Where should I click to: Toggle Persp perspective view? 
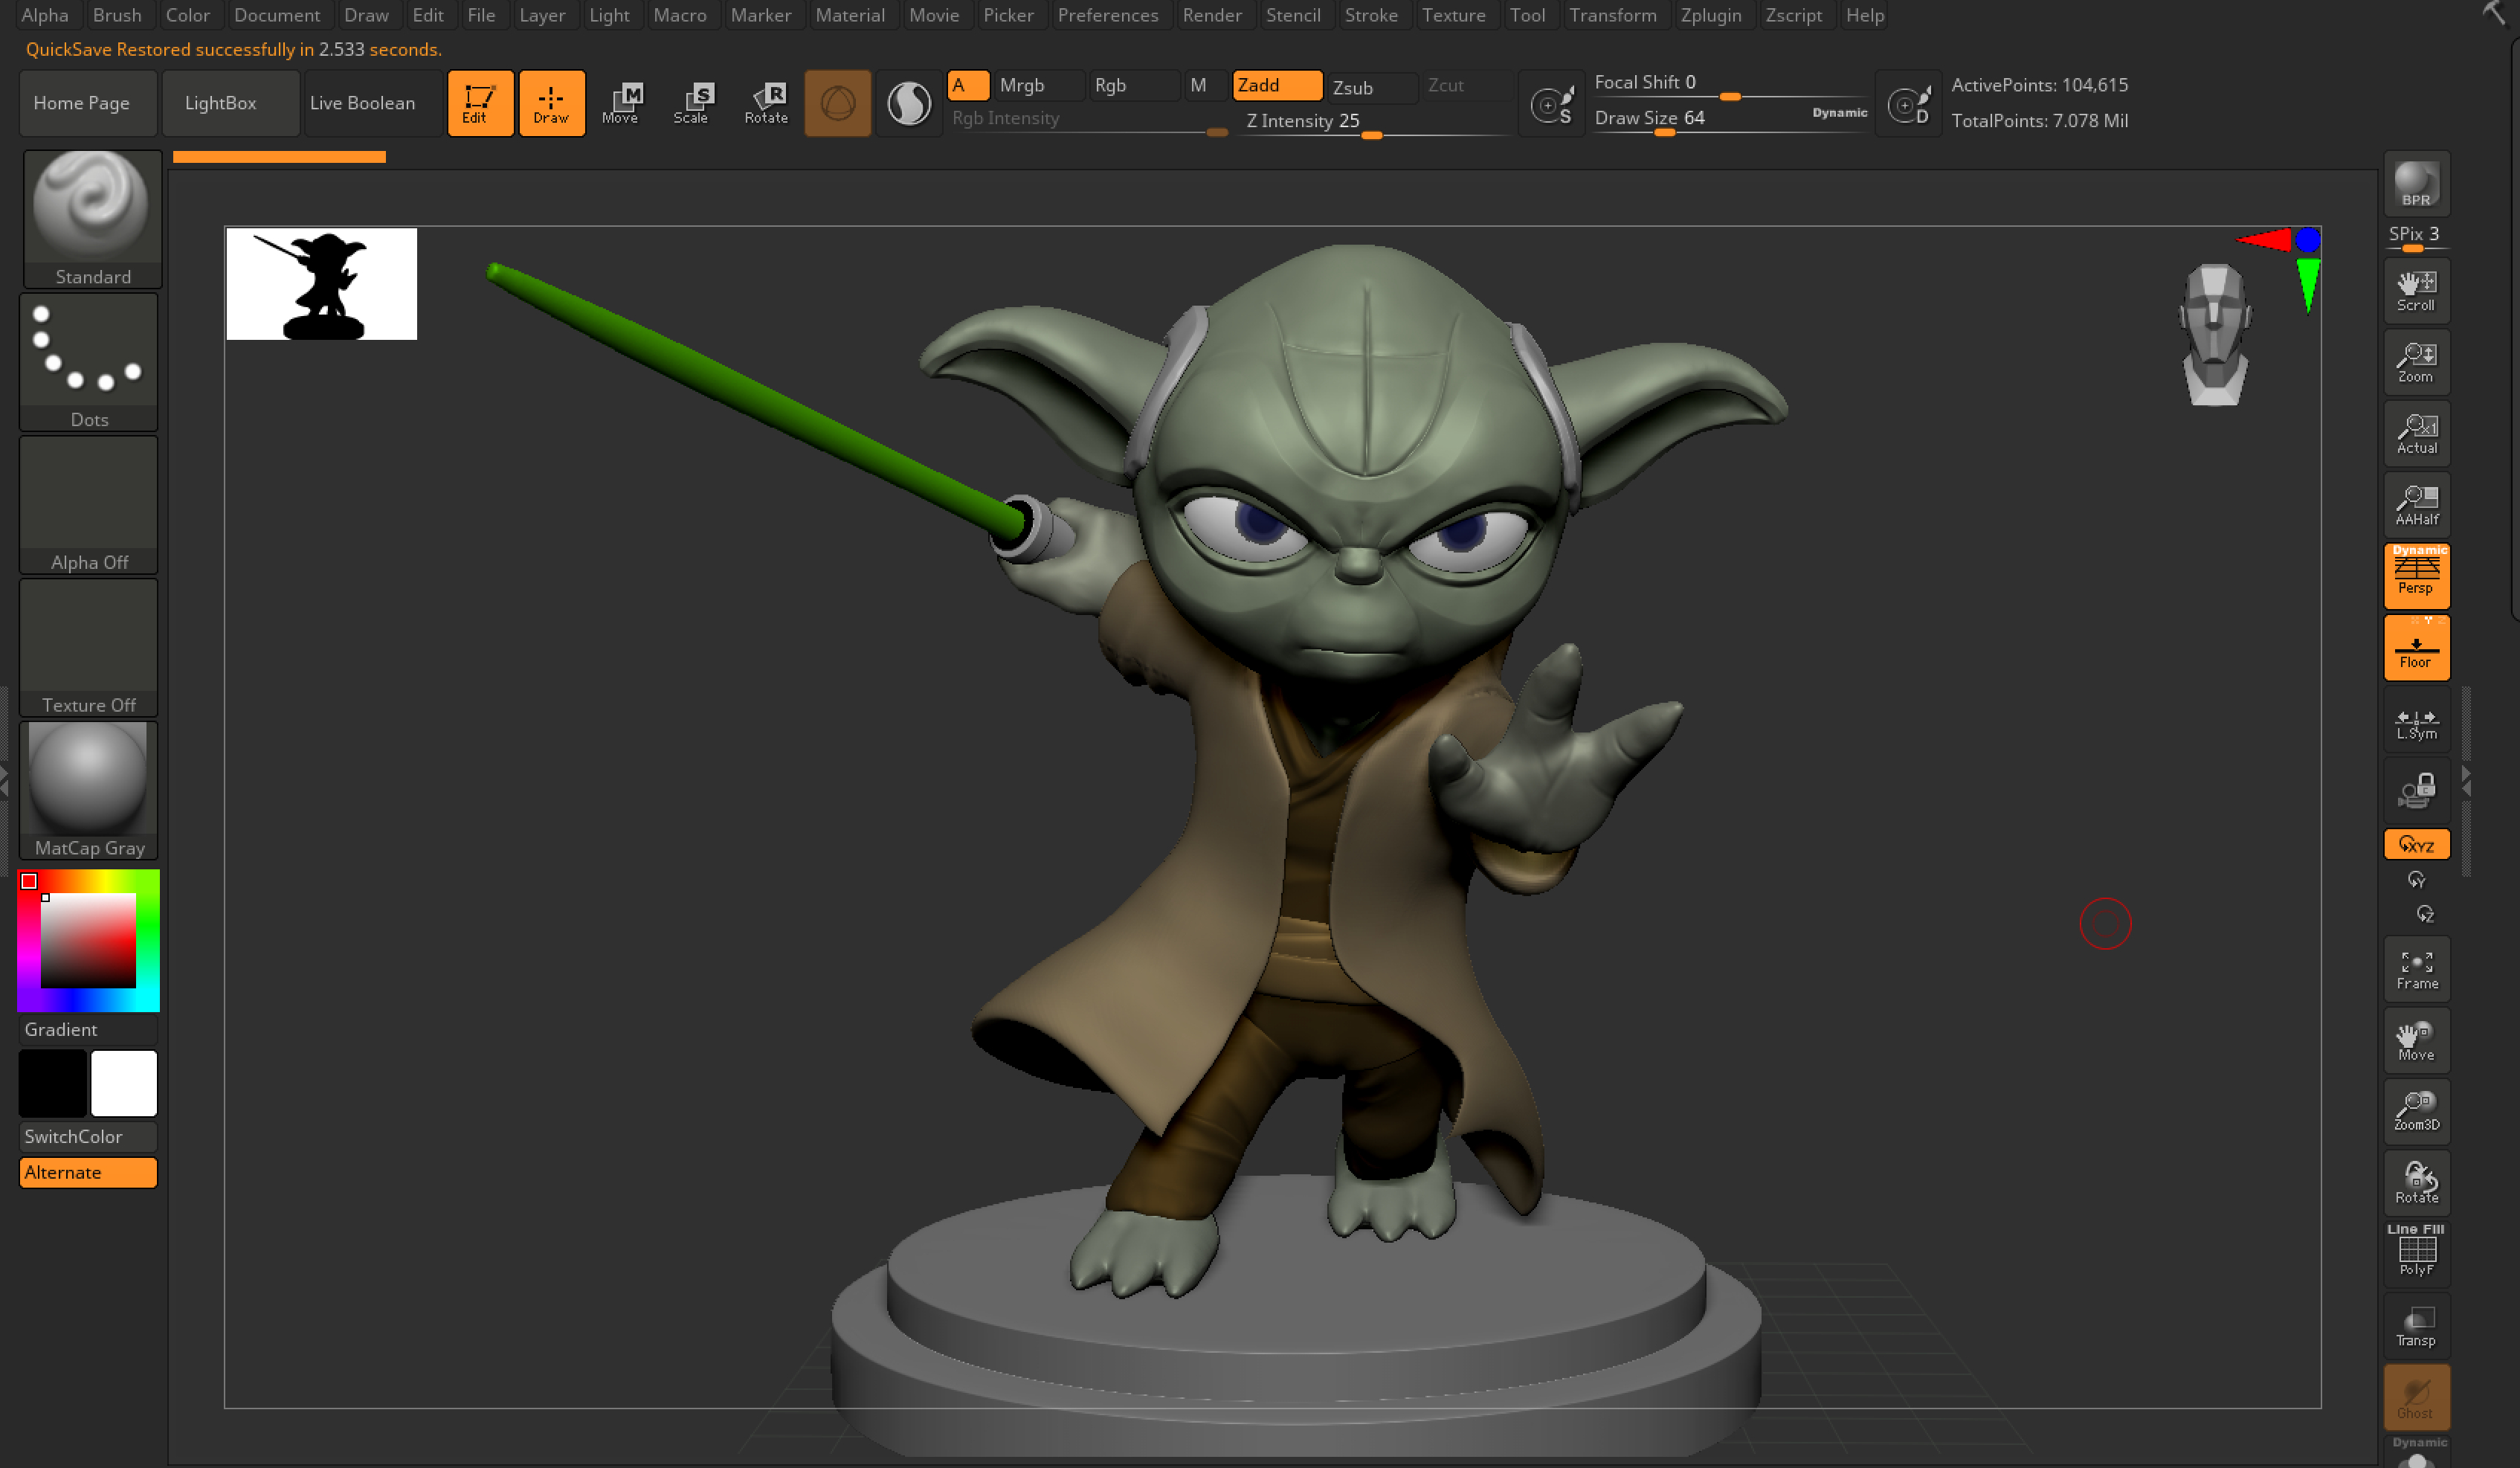(x=2416, y=576)
